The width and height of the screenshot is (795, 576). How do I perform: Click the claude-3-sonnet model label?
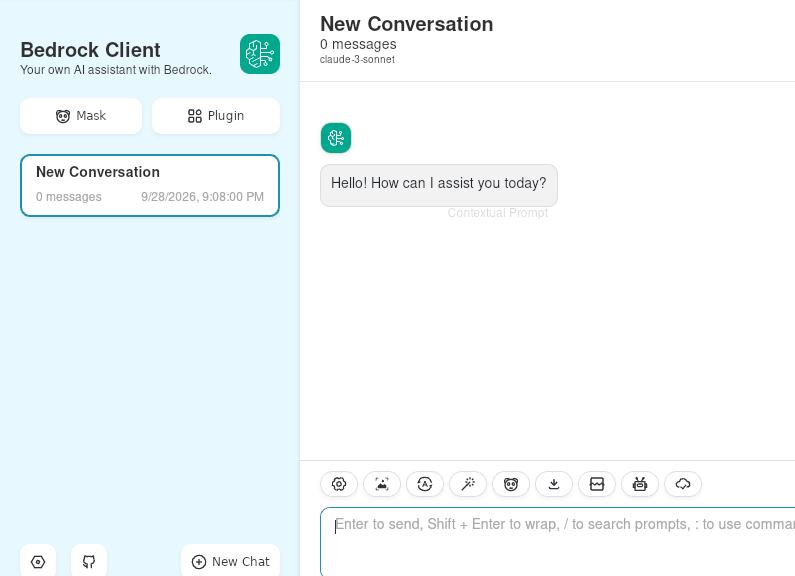tap(357, 59)
